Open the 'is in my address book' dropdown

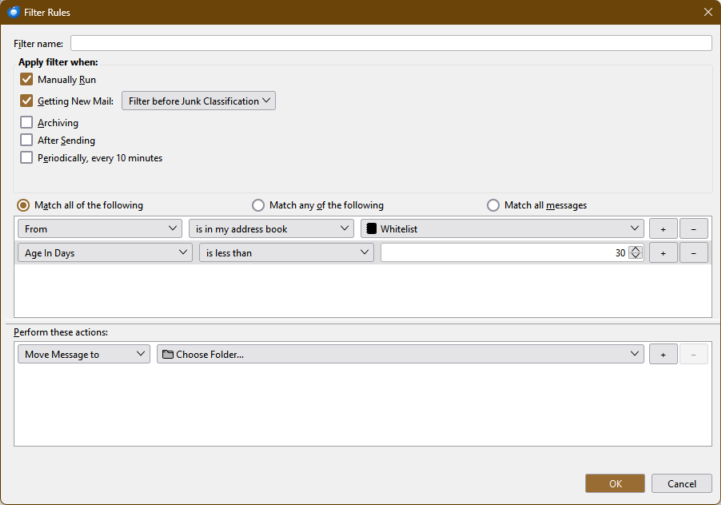(x=271, y=229)
